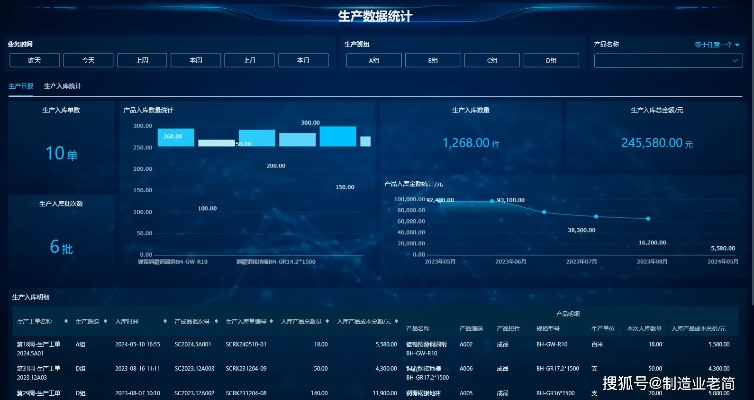Switch to the 生产入库统计 tab

63,86
